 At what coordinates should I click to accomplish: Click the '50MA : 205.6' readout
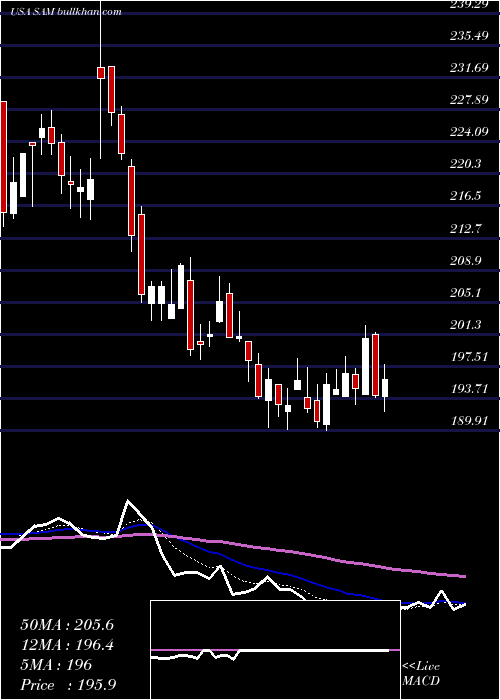click(x=67, y=625)
